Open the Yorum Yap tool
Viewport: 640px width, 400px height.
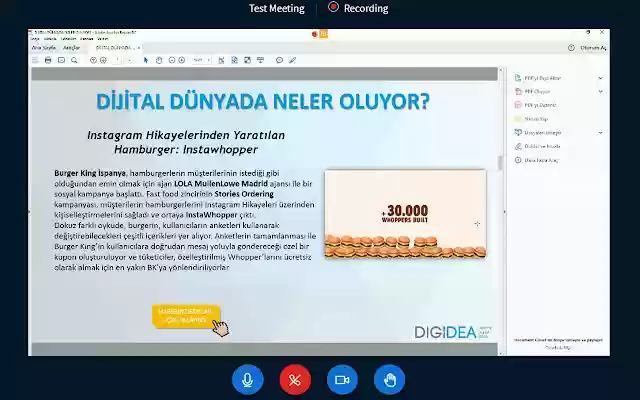point(531,119)
